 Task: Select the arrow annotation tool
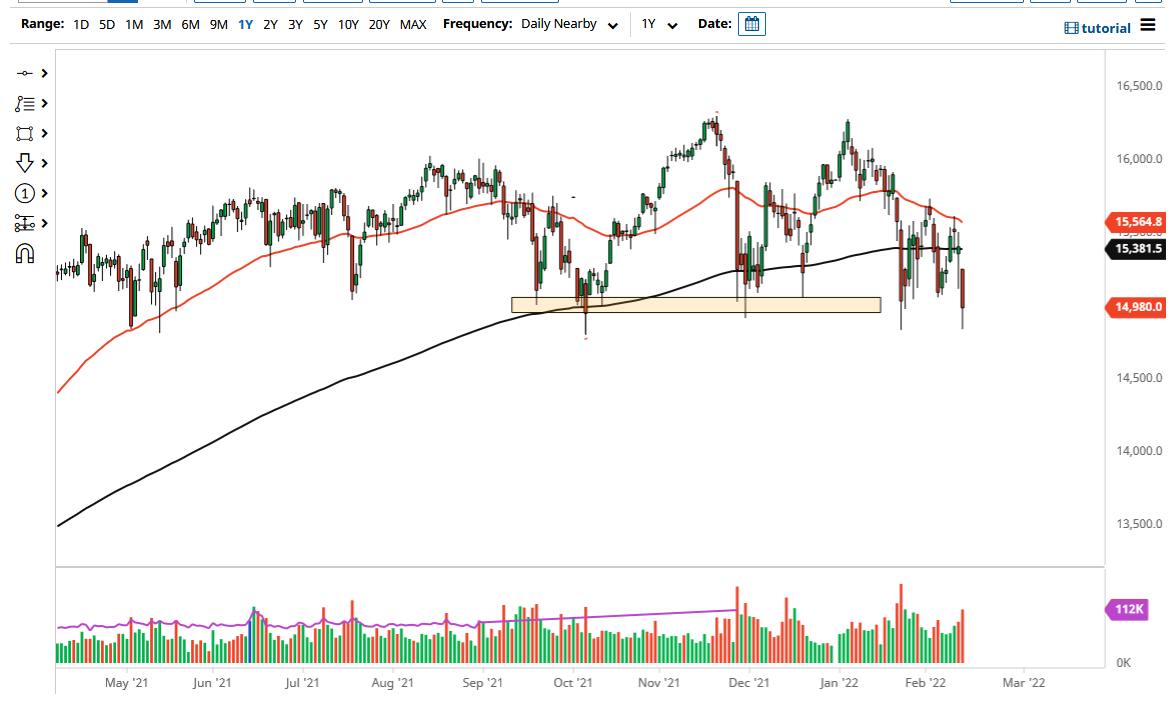(x=25, y=163)
